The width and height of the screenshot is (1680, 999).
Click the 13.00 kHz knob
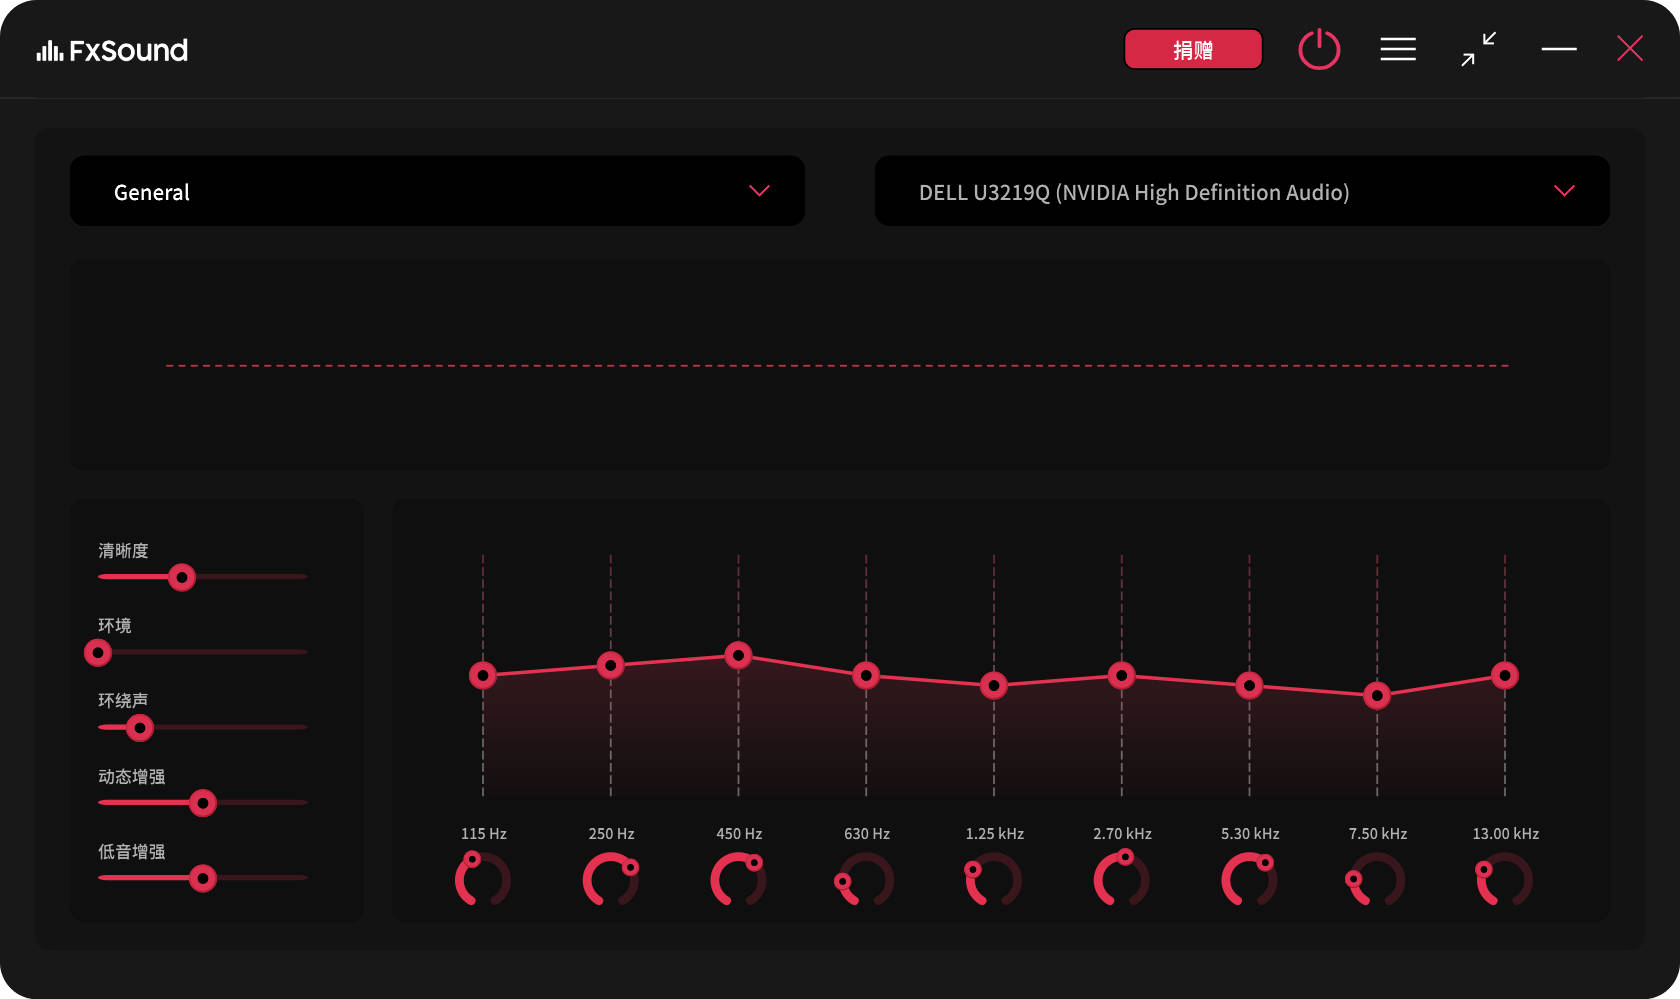(1505, 879)
